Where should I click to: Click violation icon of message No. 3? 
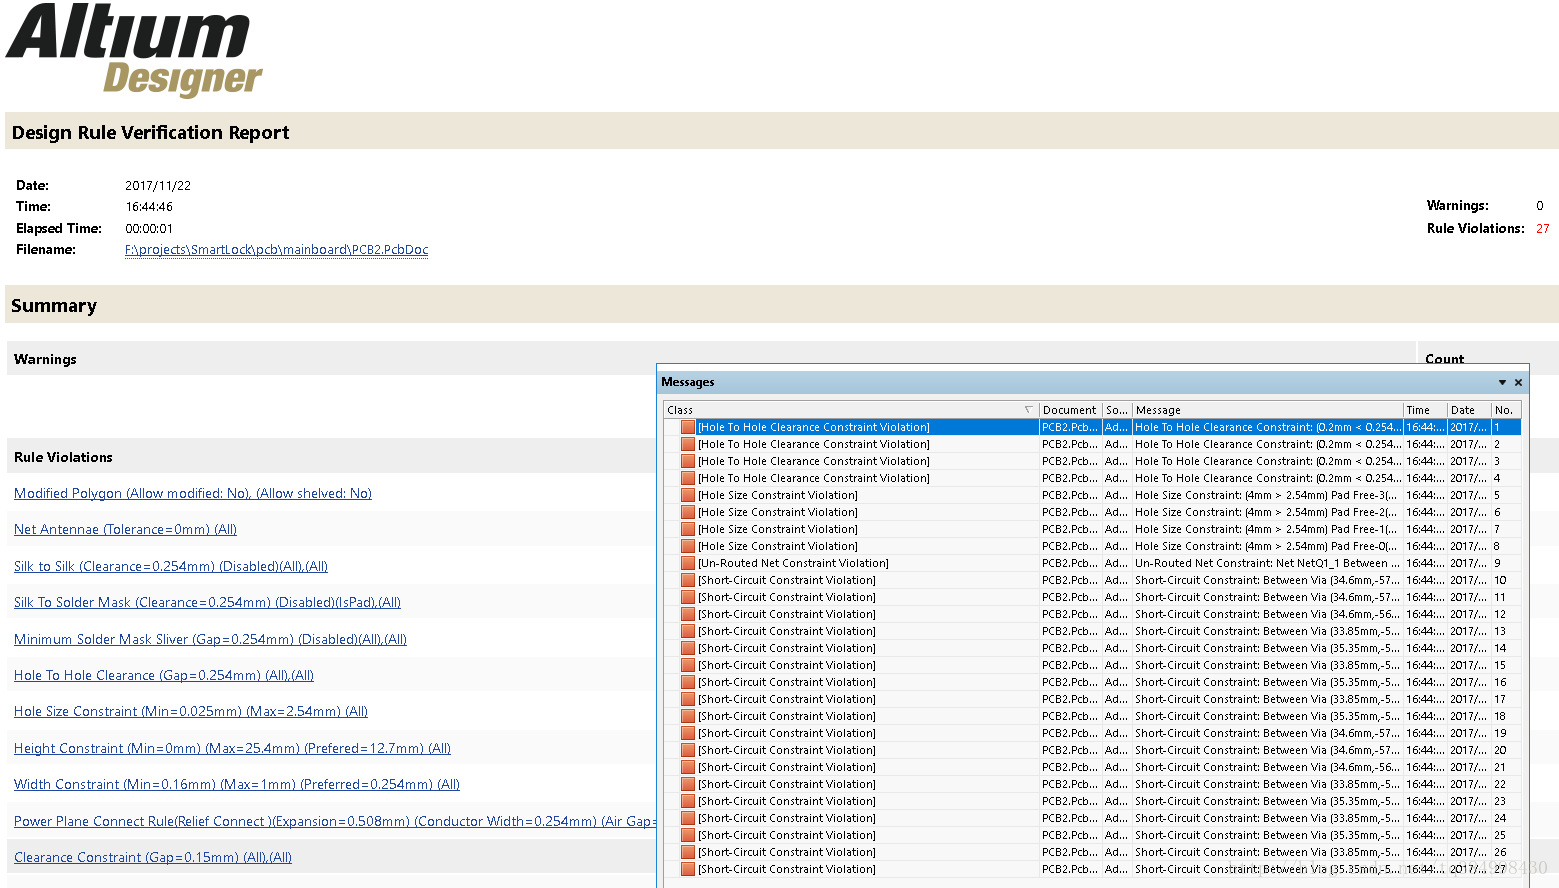tap(688, 461)
